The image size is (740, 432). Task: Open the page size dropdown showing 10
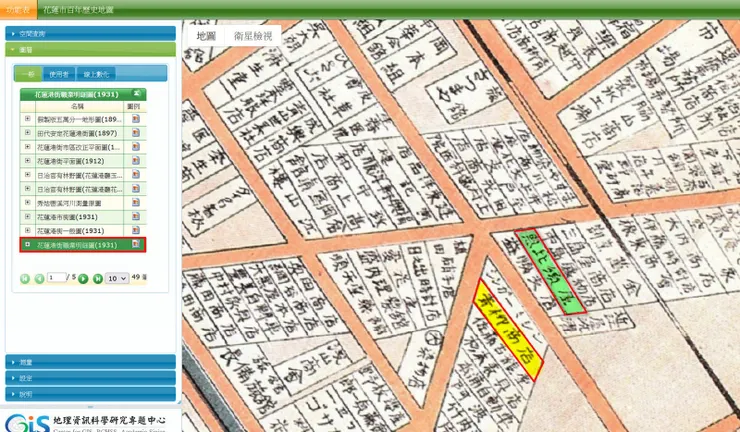[x=117, y=278]
